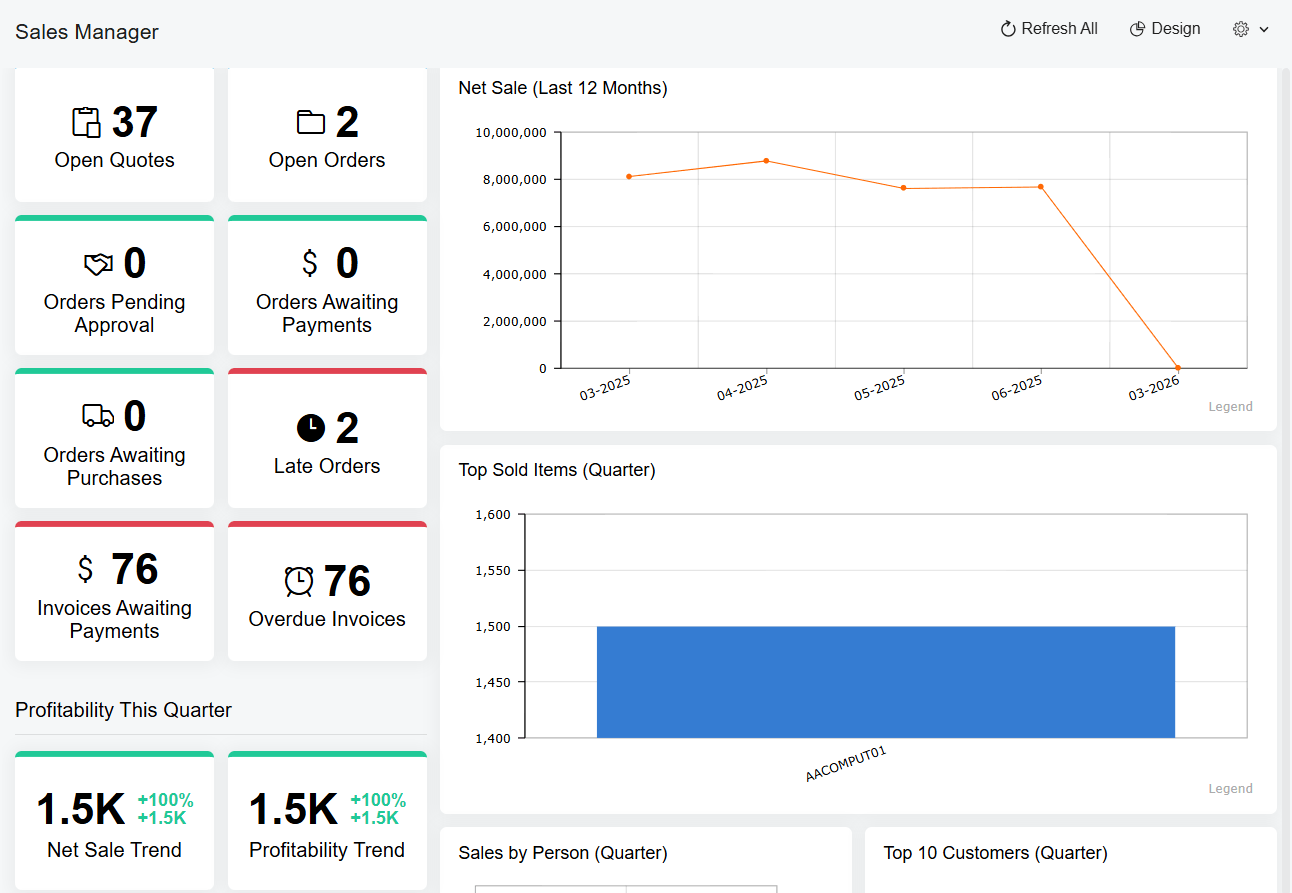Select the pie chart Design icon

tap(1137, 28)
